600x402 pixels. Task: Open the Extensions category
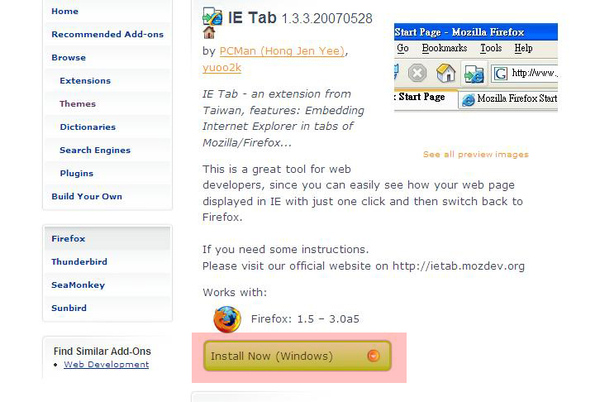(85, 81)
